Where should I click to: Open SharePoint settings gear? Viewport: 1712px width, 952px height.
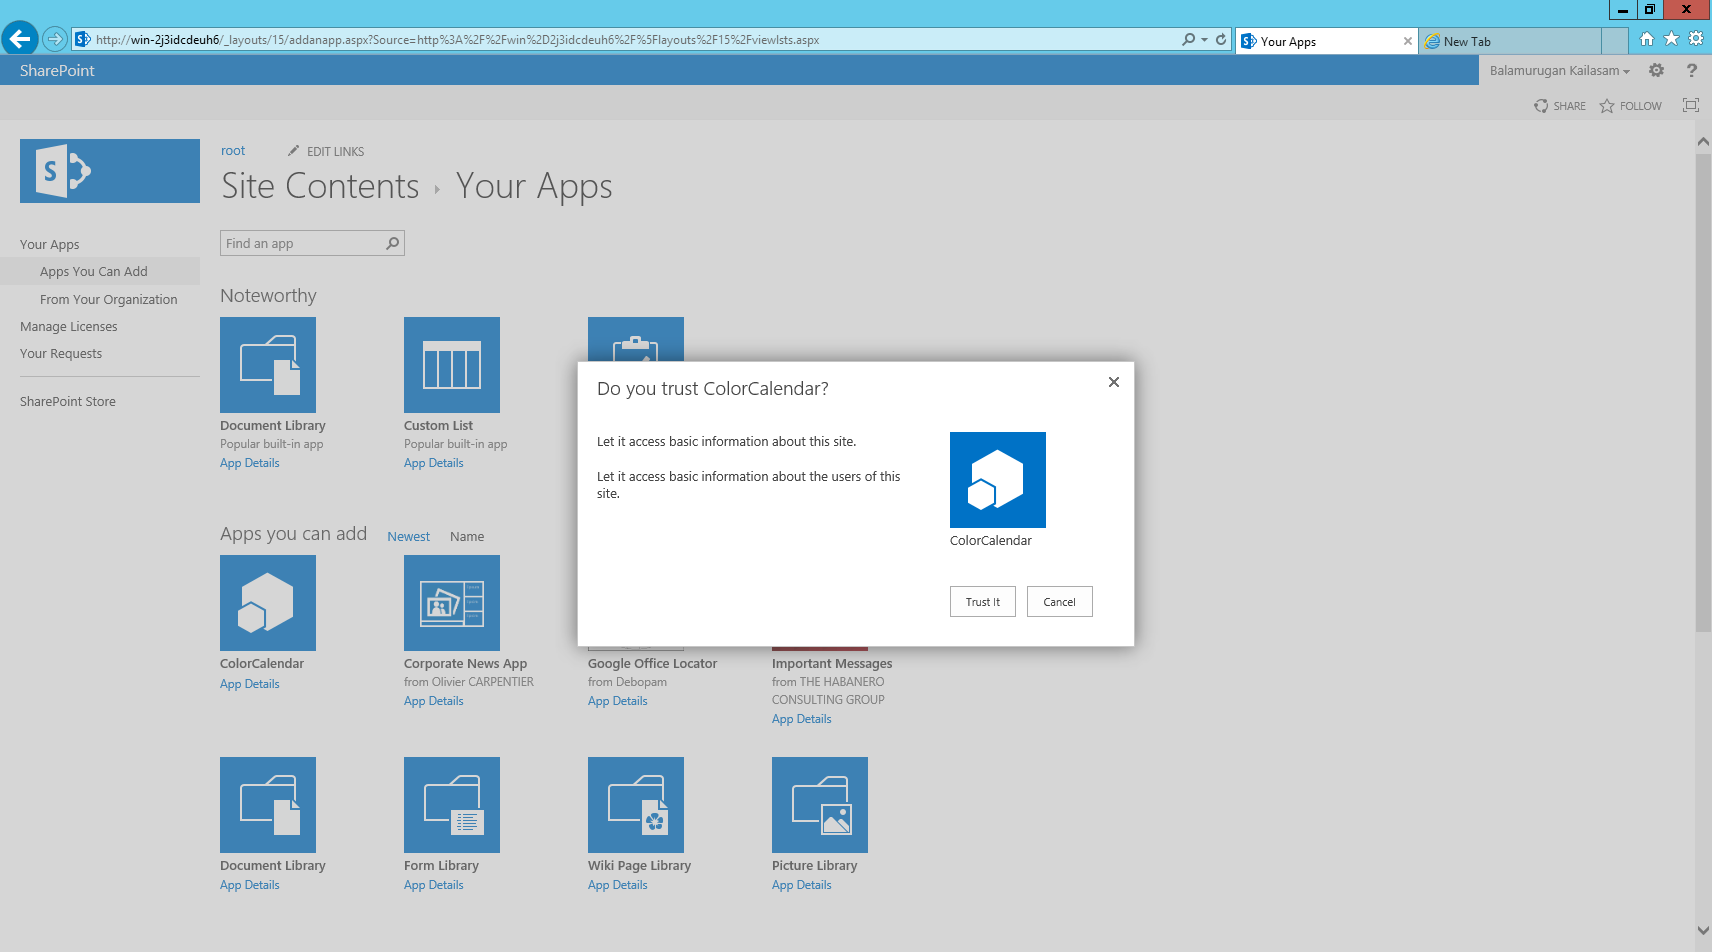click(1656, 70)
